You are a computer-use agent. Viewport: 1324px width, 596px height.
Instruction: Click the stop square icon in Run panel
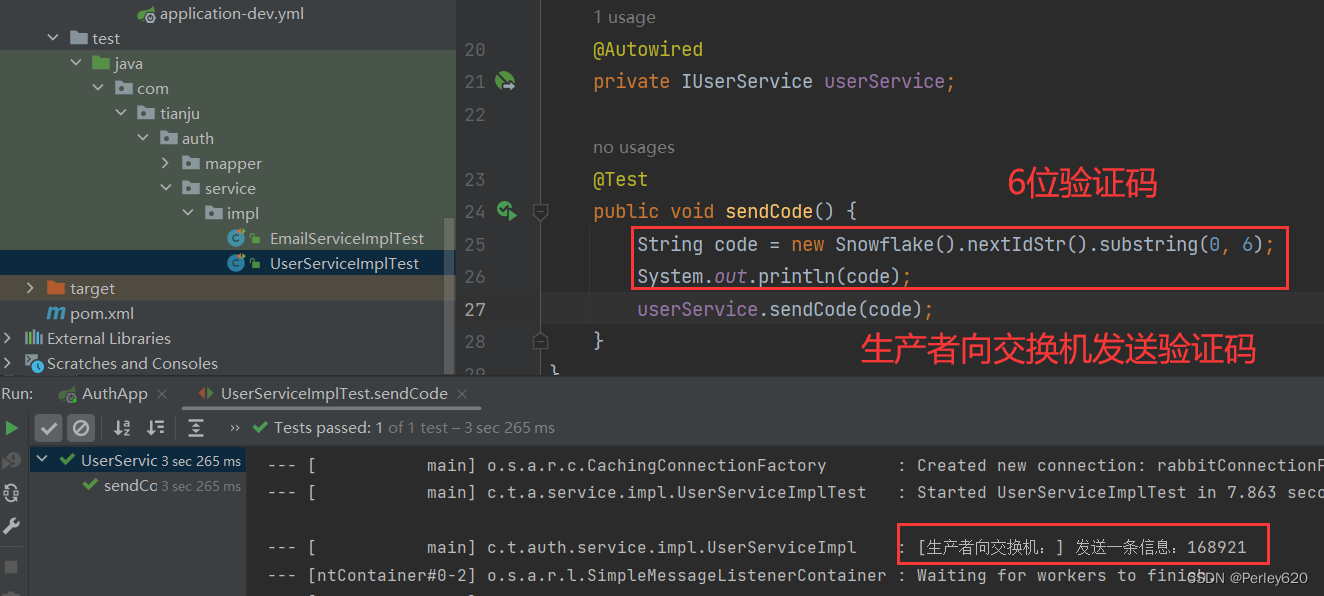pyautogui.click(x=12, y=567)
